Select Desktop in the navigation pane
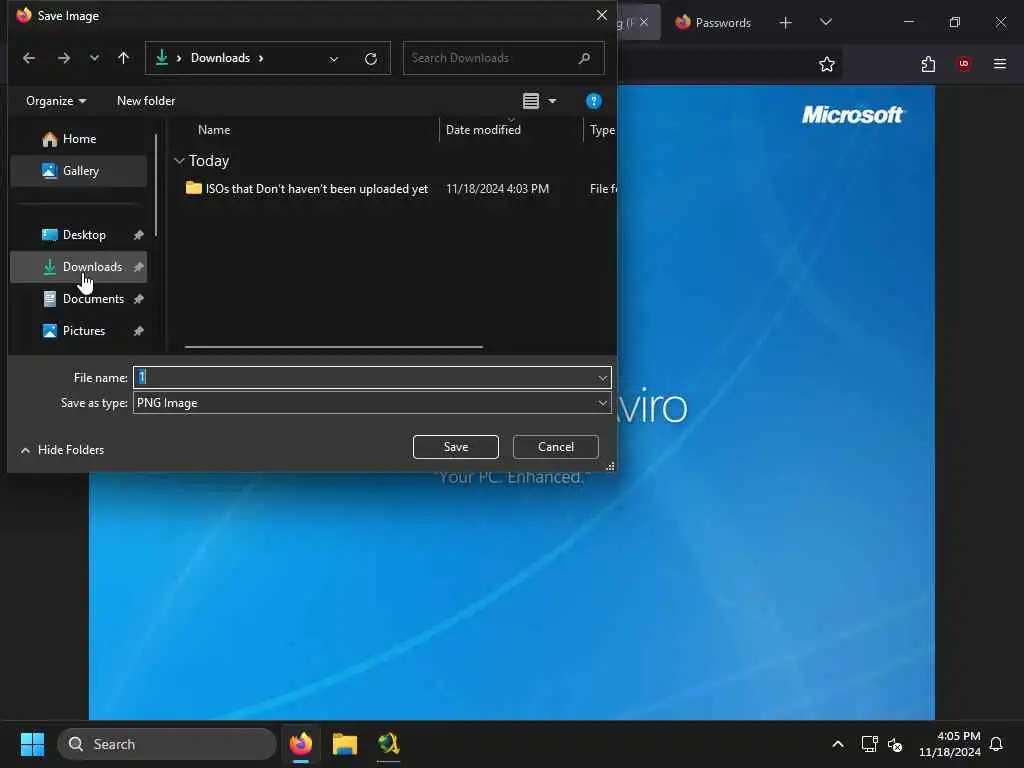Viewport: 1024px width, 768px height. [78, 235]
